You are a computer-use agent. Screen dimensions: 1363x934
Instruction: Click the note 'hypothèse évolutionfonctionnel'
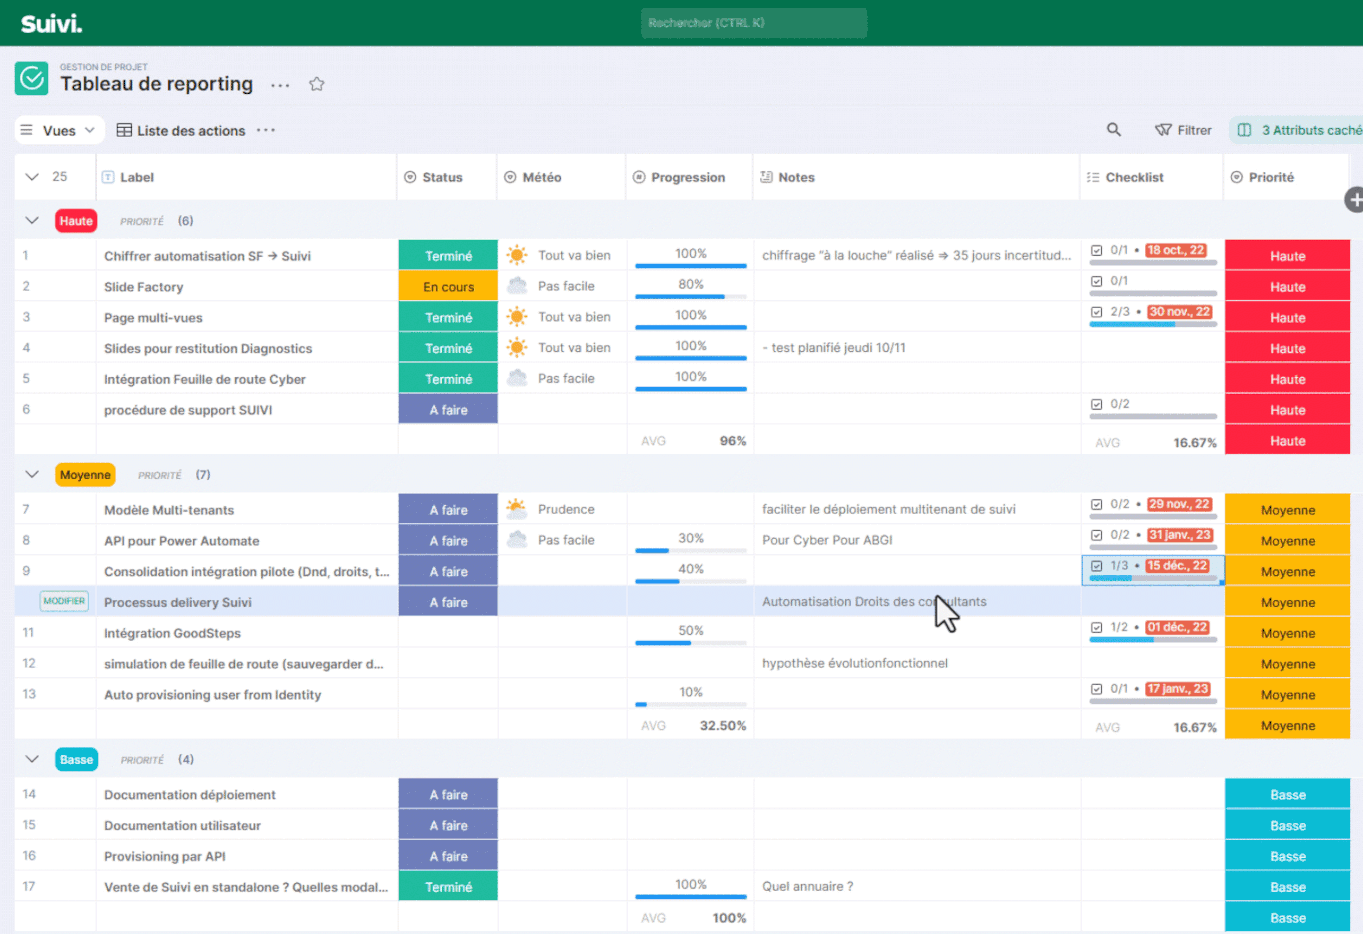[x=855, y=663]
